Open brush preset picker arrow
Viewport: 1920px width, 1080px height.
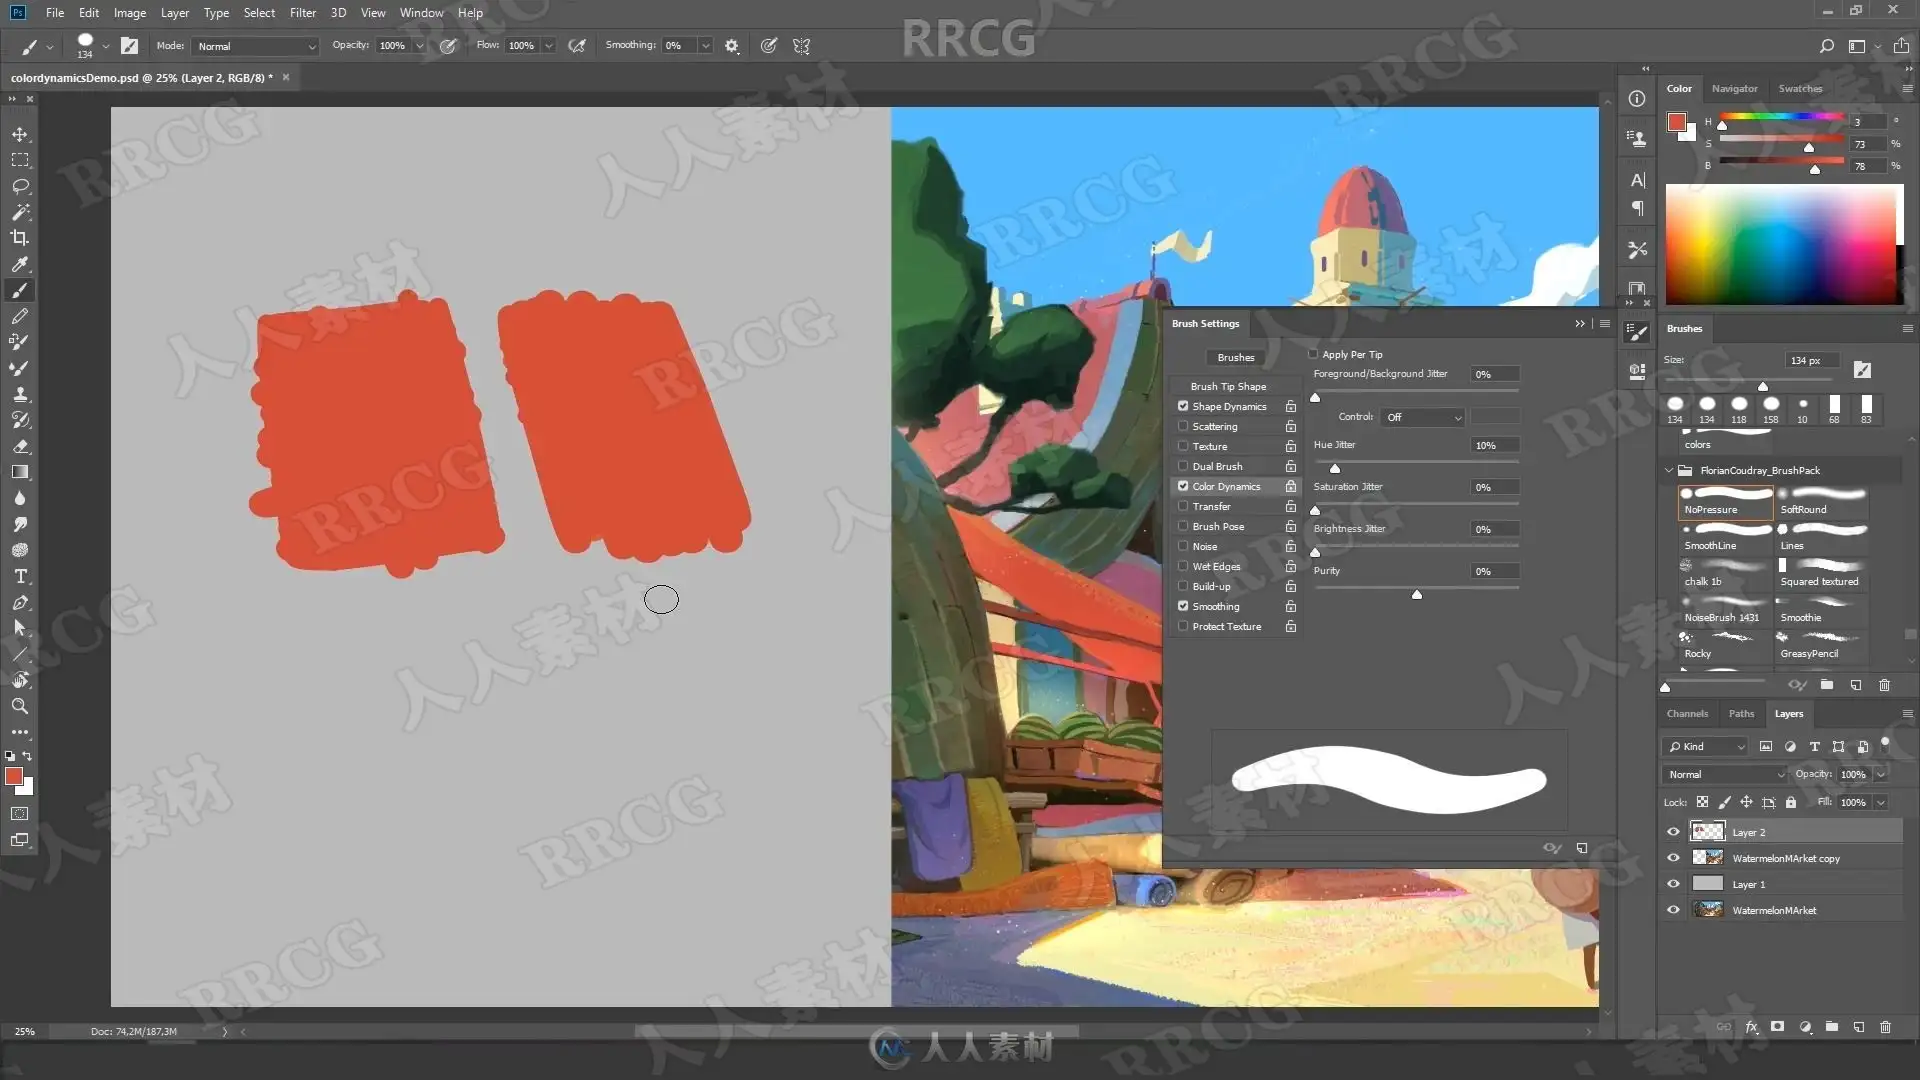(x=105, y=46)
